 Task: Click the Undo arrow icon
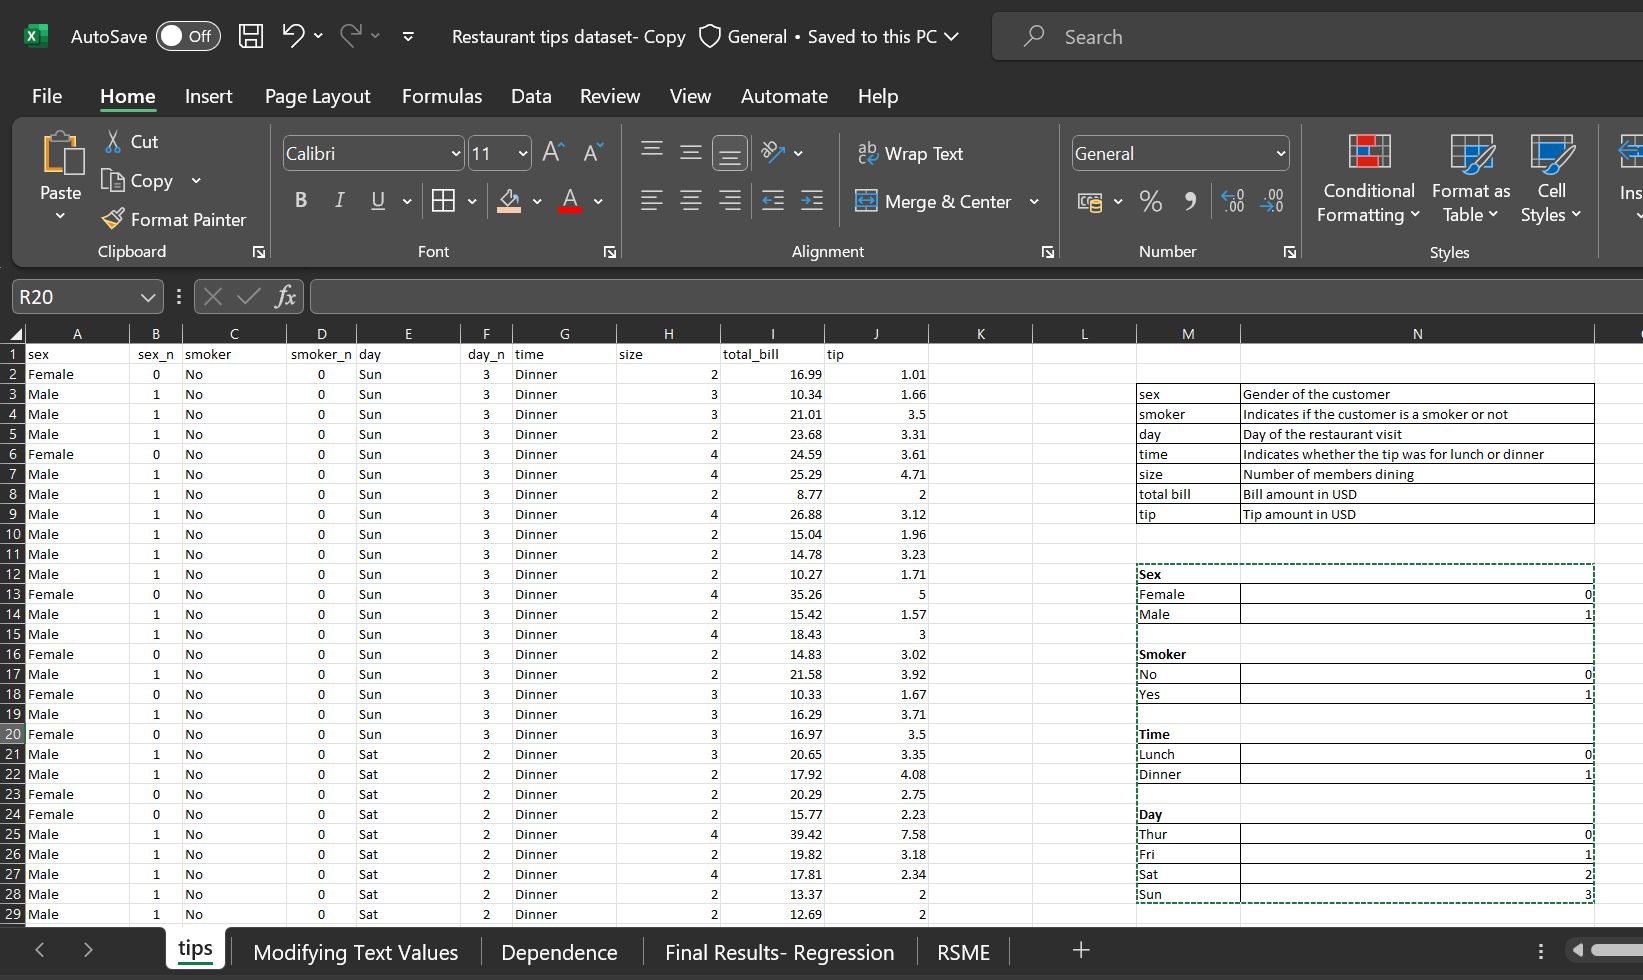(x=293, y=36)
